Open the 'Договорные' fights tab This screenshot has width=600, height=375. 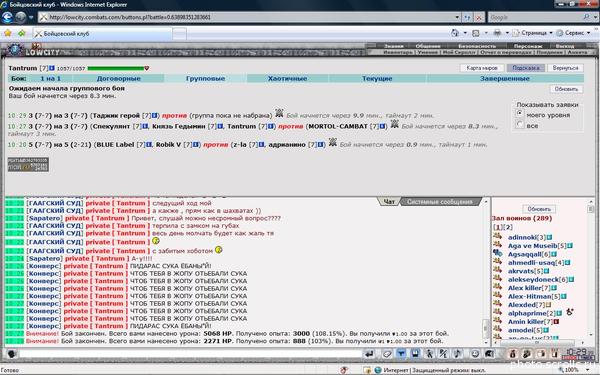click(119, 78)
